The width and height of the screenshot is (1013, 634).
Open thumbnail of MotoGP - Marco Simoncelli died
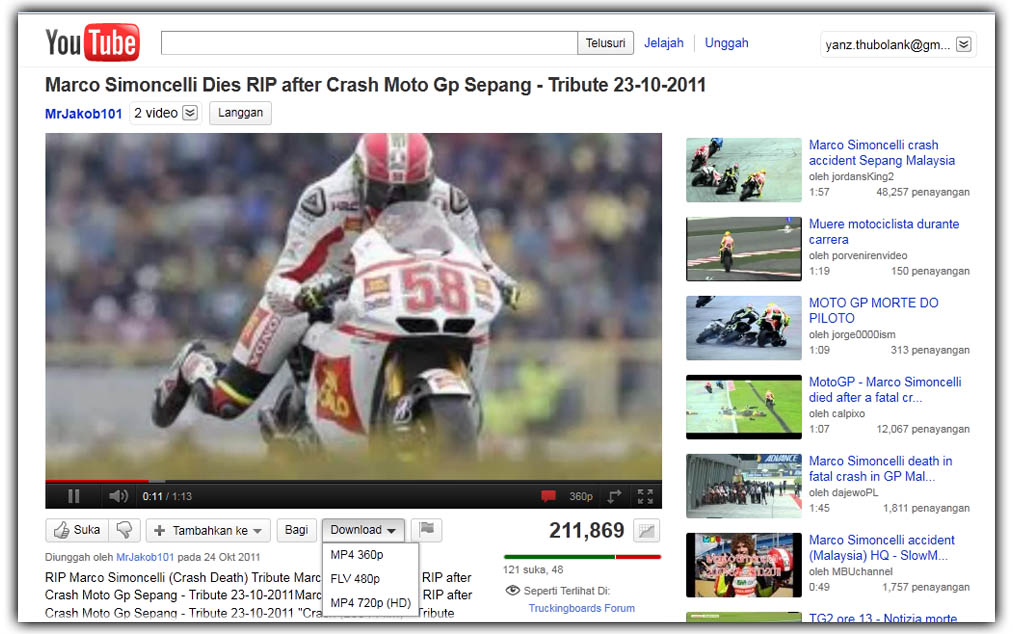tap(744, 407)
